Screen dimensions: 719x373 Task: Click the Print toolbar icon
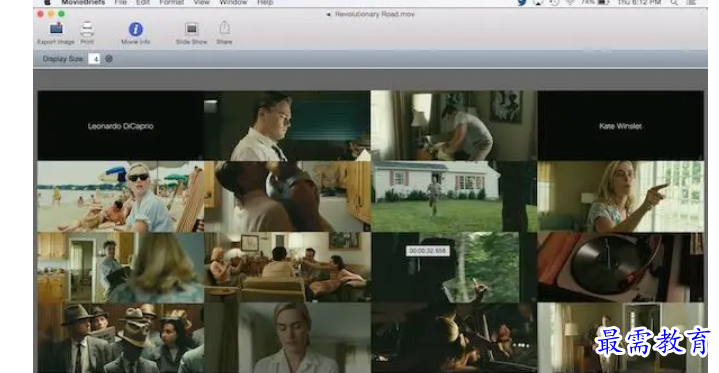[87, 29]
